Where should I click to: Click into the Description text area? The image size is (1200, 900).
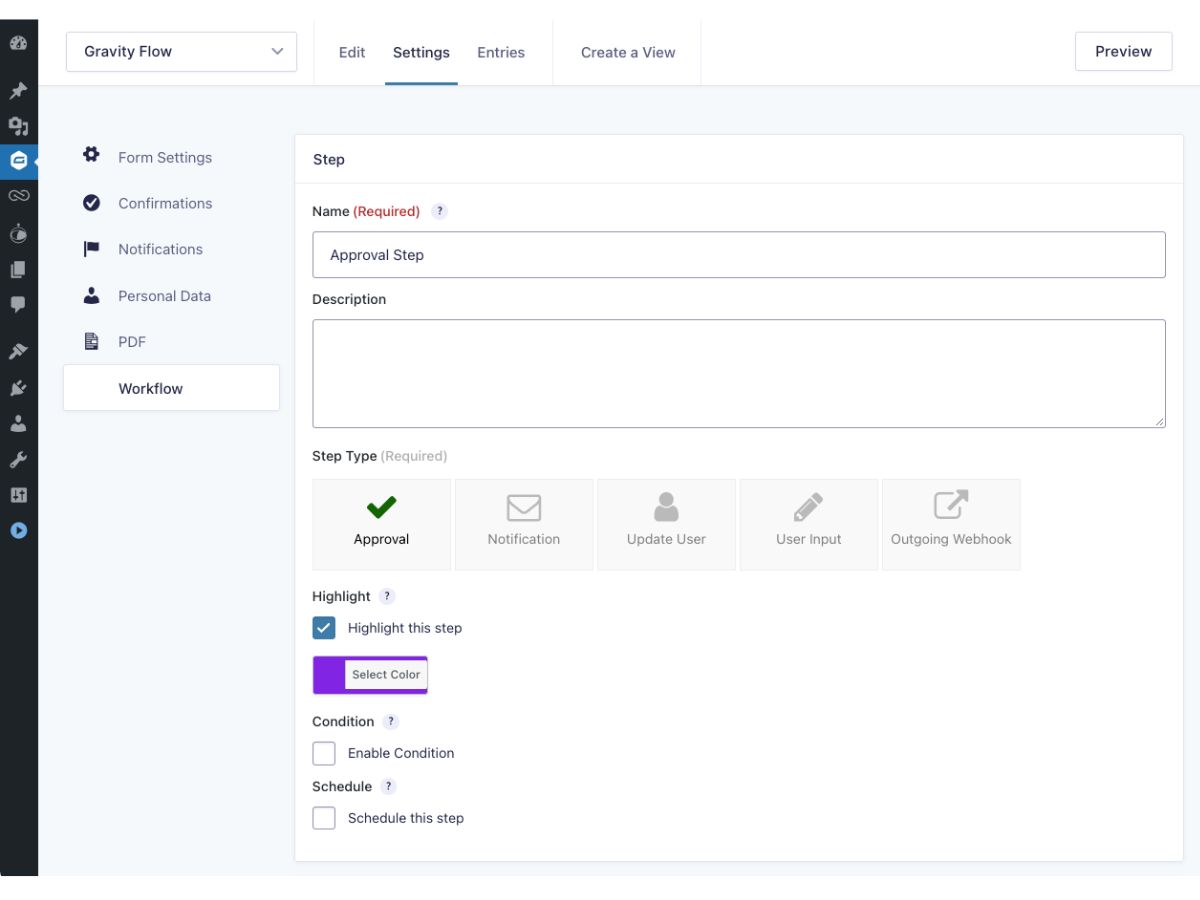tap(739, 374)
